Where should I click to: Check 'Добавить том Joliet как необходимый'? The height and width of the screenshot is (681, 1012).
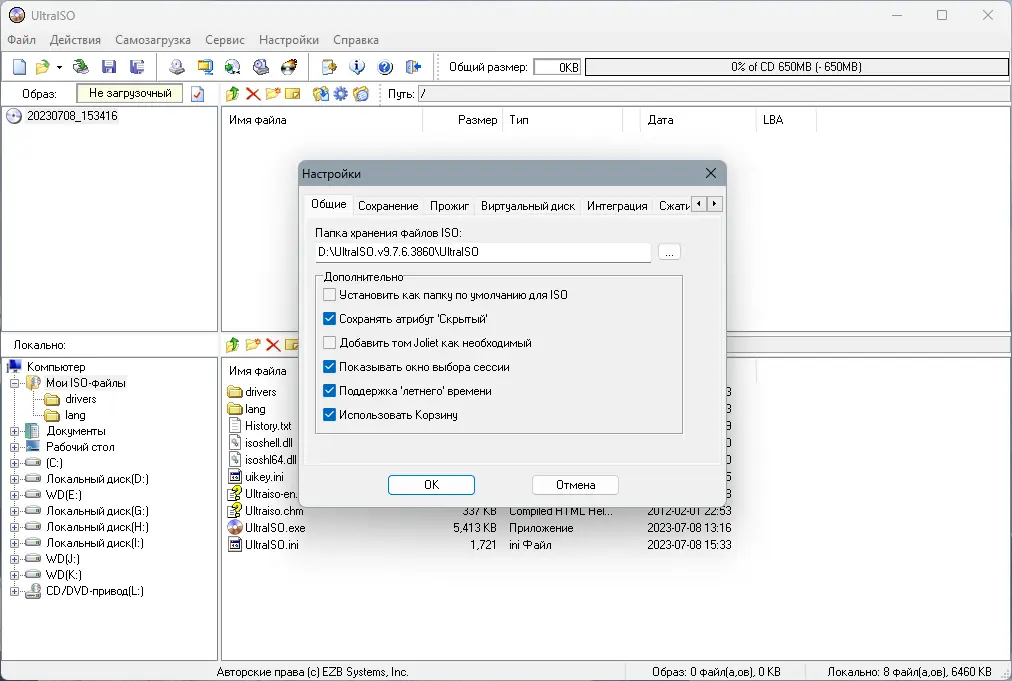tap(329, 343)
